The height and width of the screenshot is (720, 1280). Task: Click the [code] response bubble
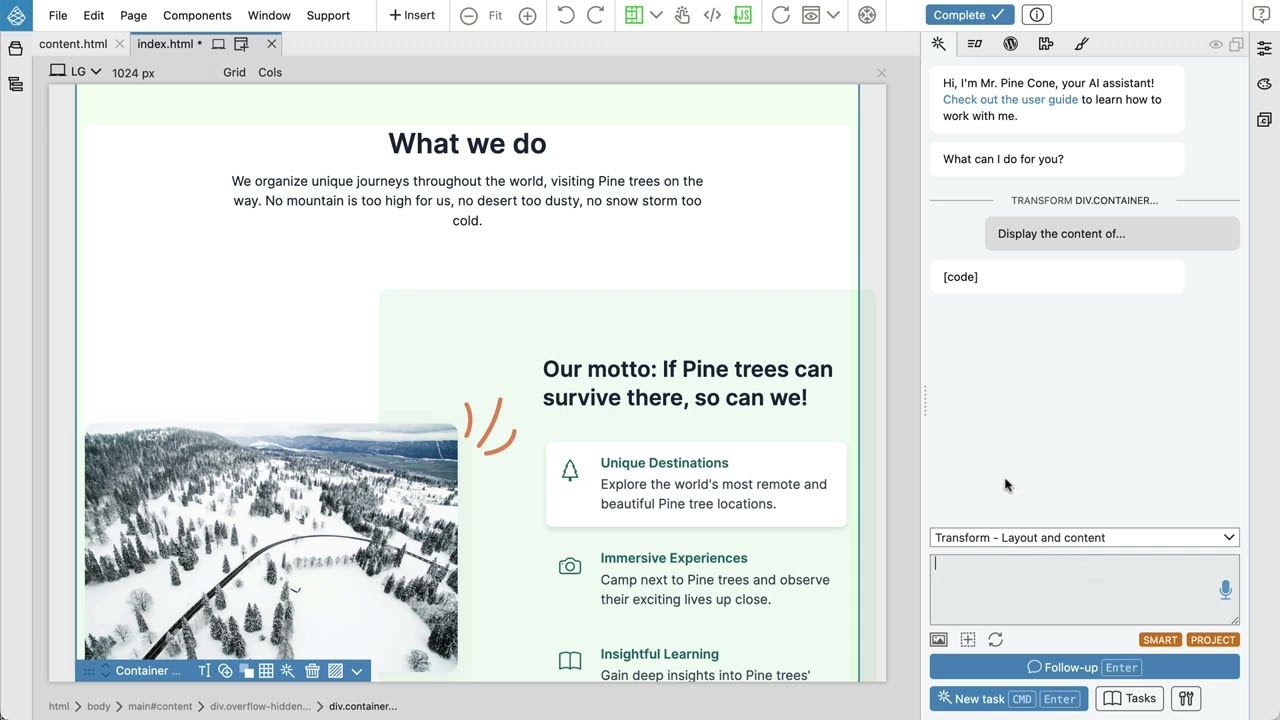point(1057,277)
